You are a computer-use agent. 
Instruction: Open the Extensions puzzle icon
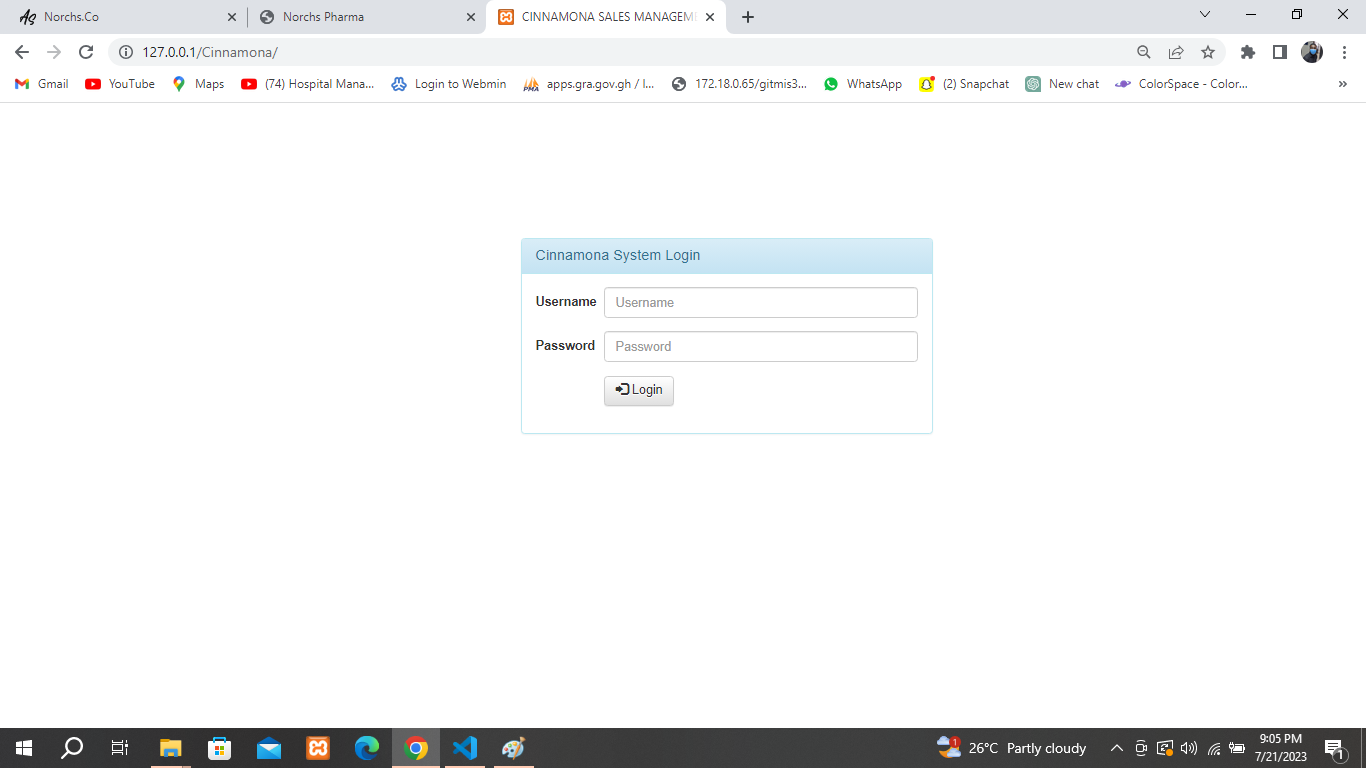tap(1247, 52)
